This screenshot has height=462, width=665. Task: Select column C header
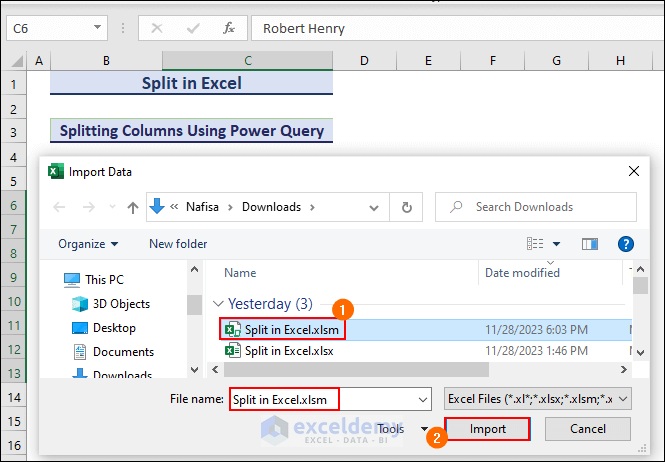pyautogui.click(x=248, y=61)
